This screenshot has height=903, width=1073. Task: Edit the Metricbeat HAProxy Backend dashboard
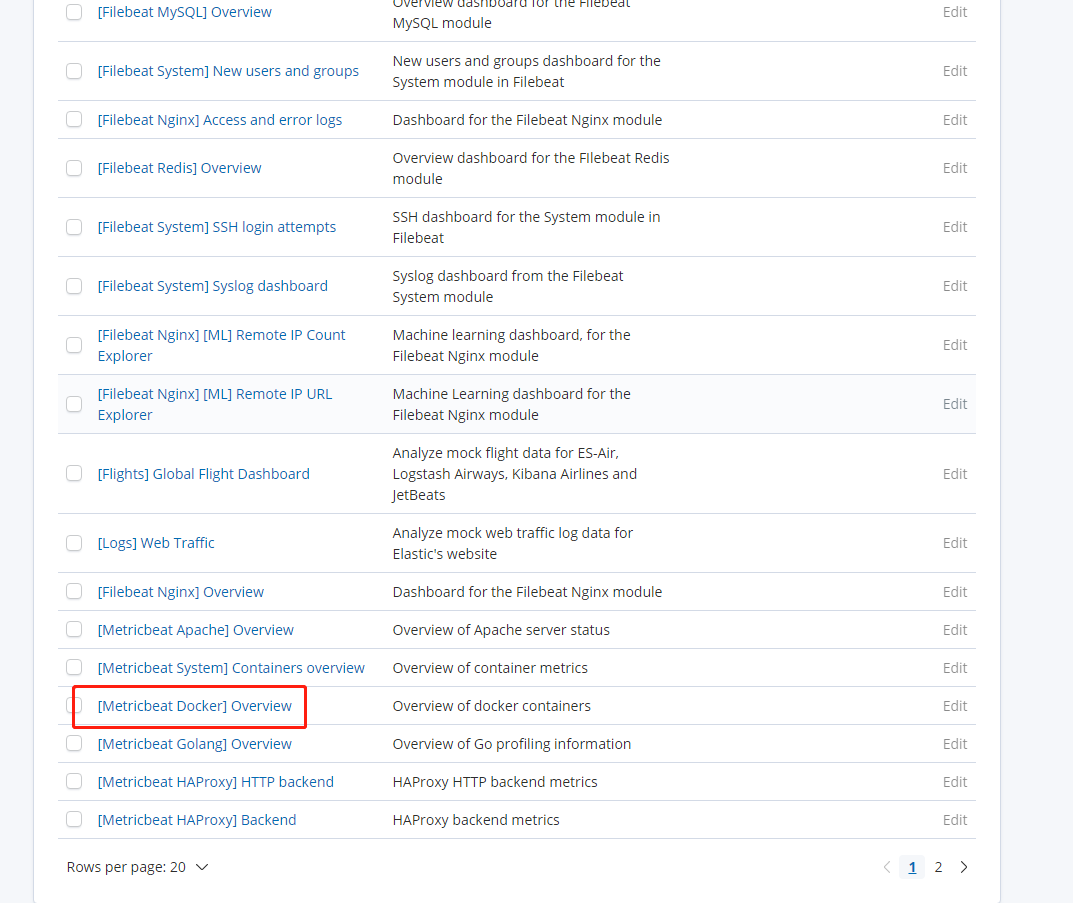pyautogui.click(x=955, y=820)
